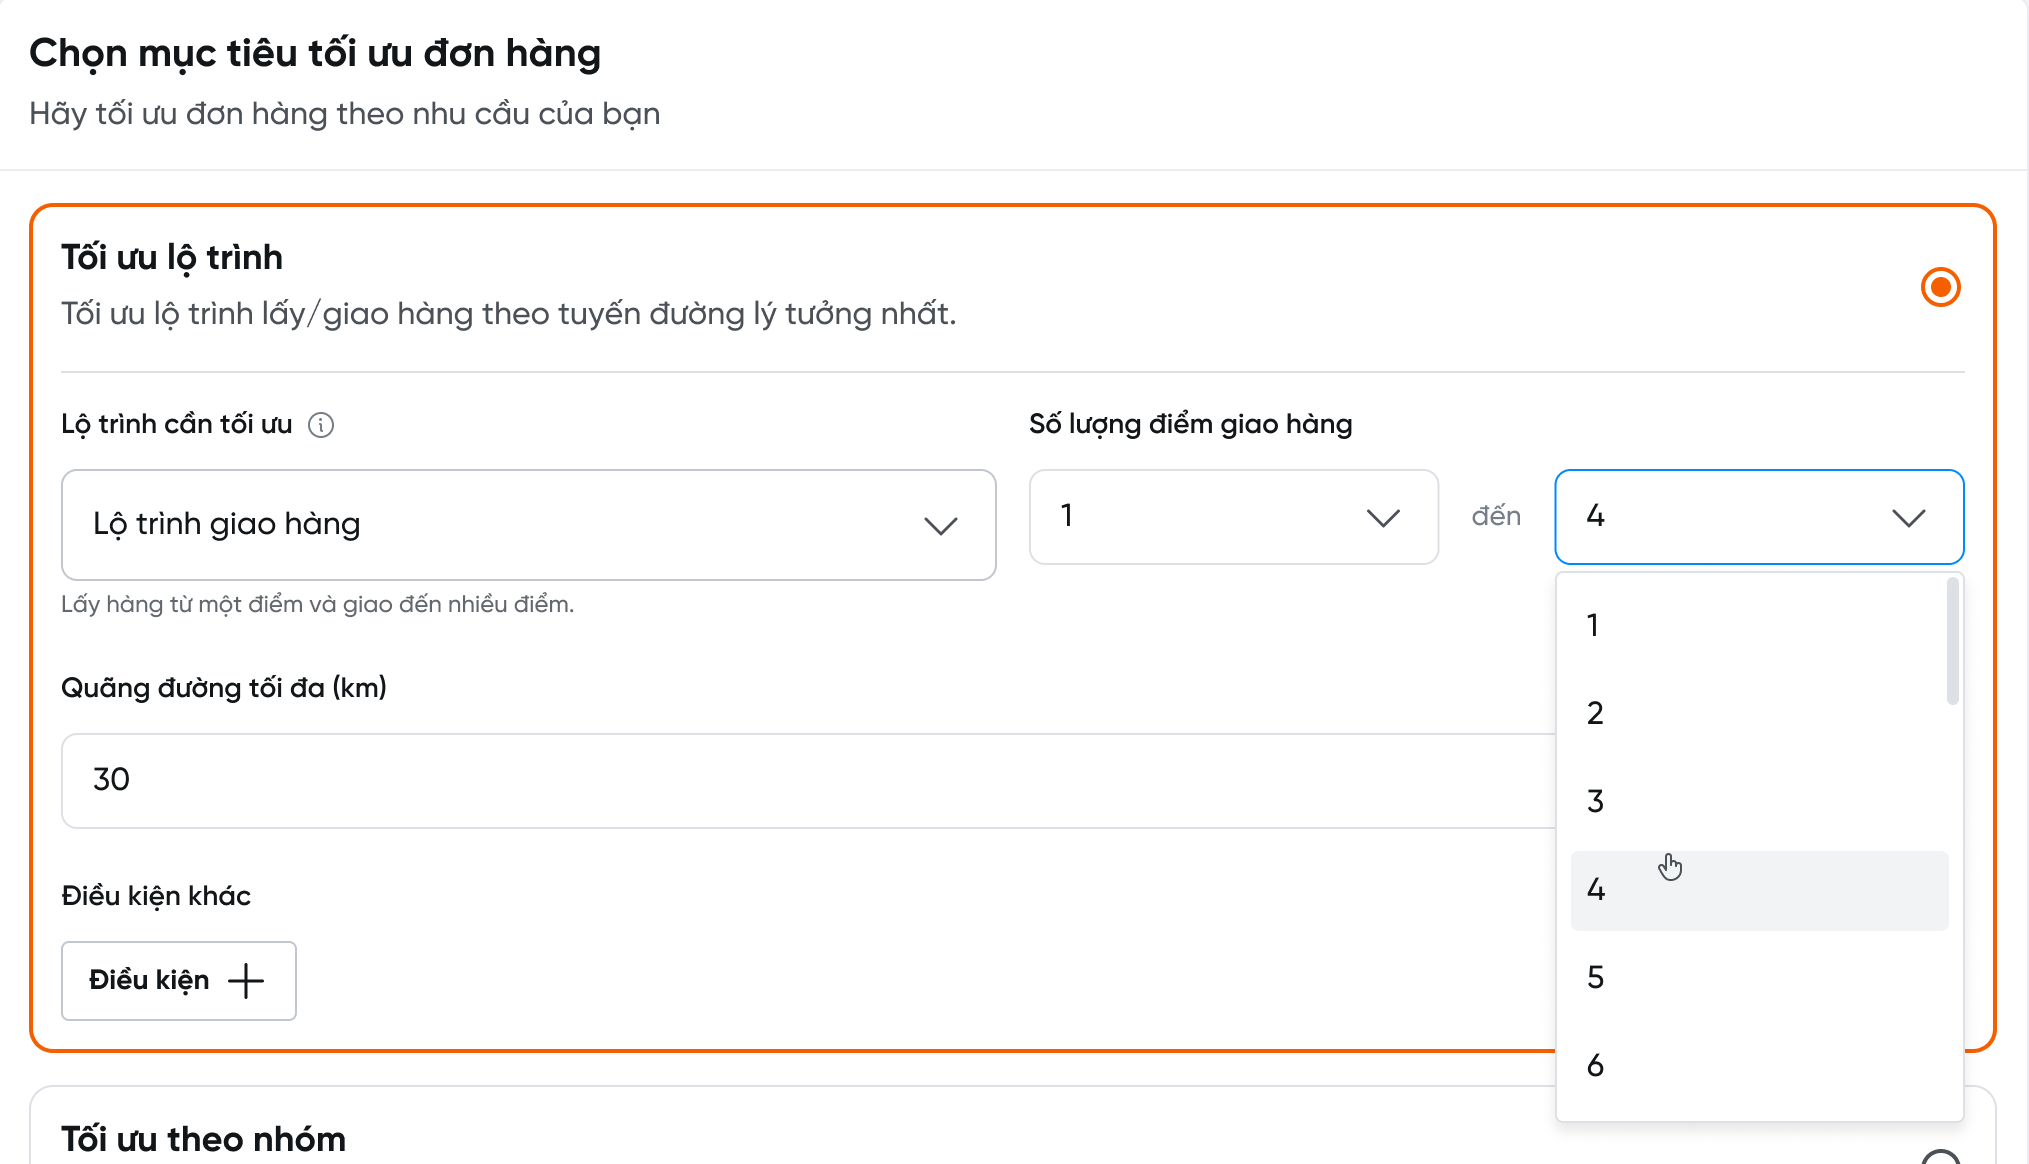The image size is (2029, 1164).
Task: Click plus icon on Điều kiện button
Action: 246,981
